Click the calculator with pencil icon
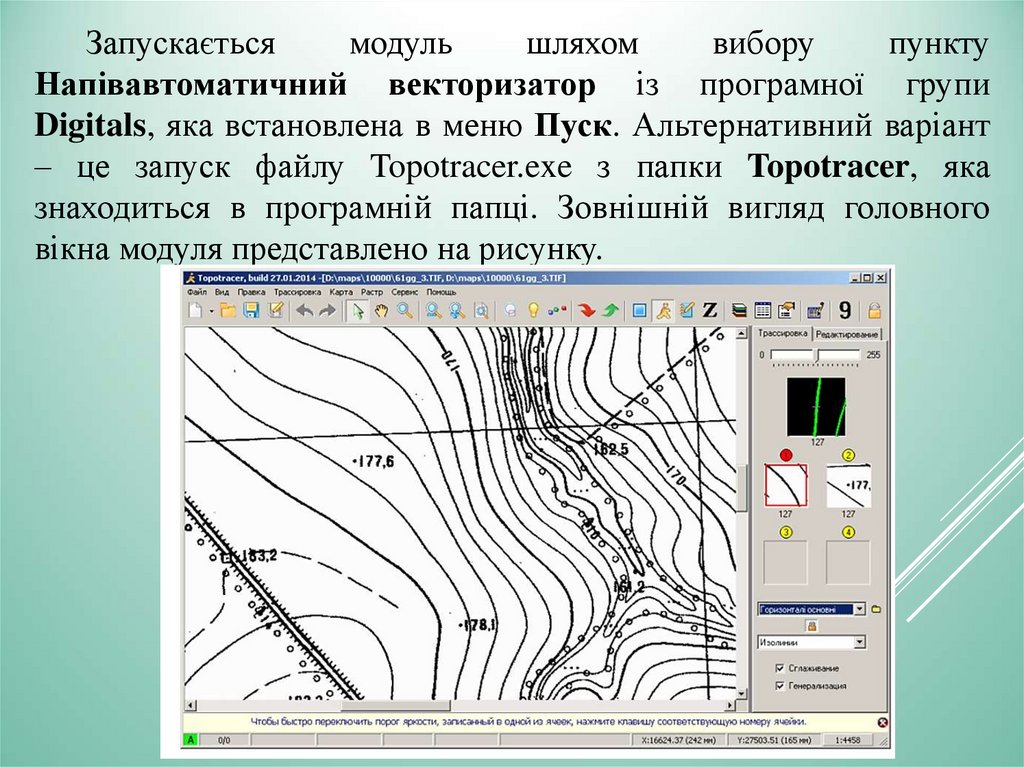1024x767 pixels. point(816,311)
